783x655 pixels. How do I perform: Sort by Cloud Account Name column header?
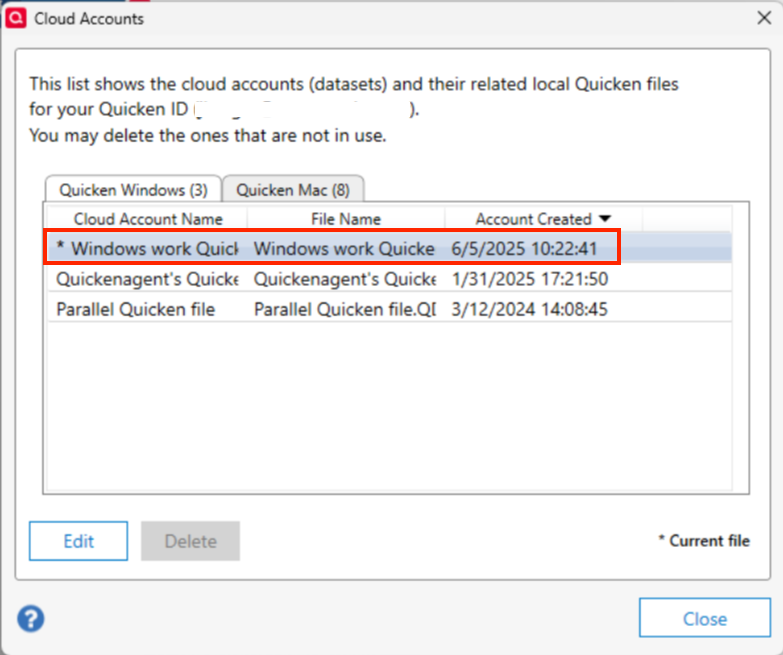click(x=148, y=219)
